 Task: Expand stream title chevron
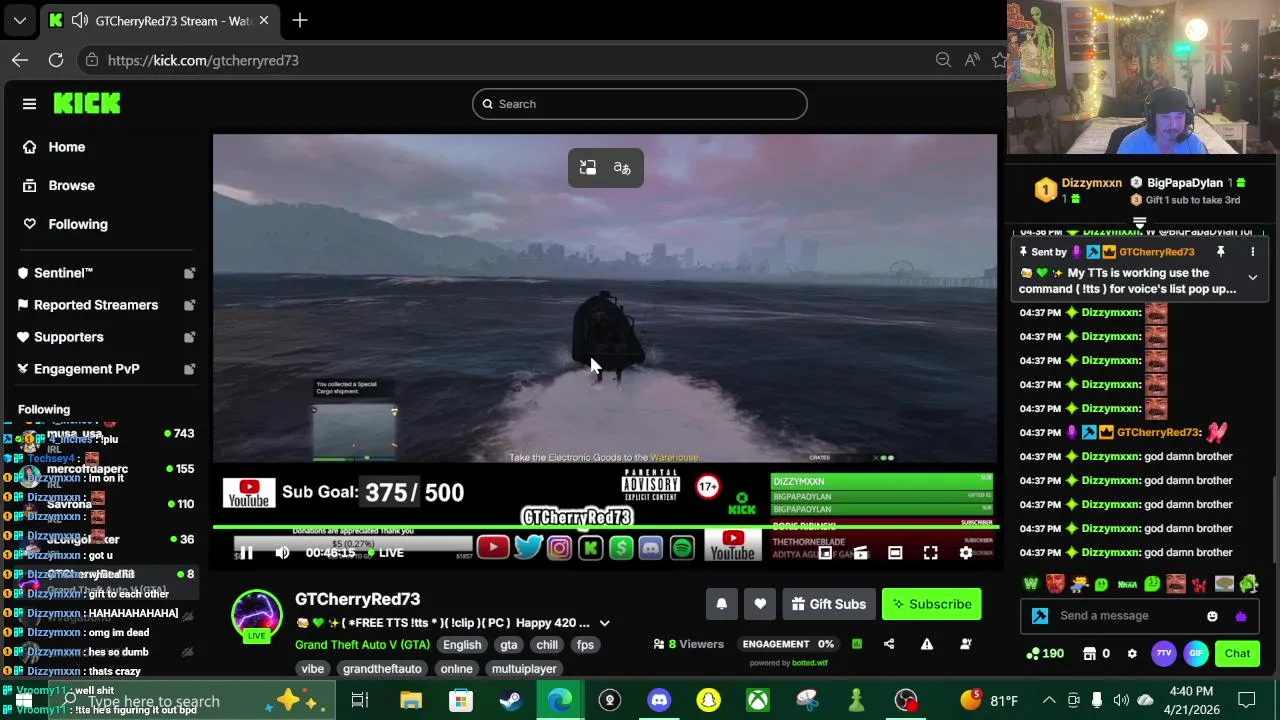pyautogui.click(x=604, y=623)
